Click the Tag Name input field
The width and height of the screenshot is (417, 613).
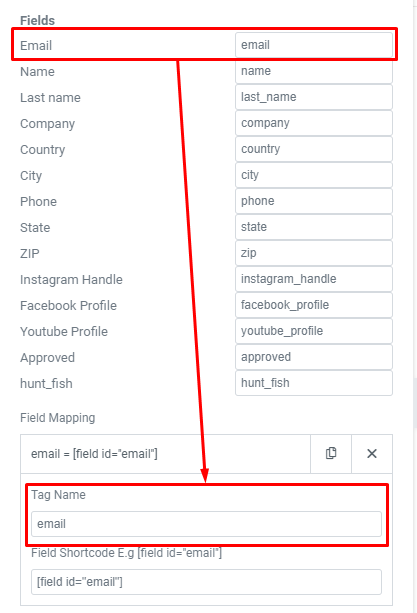click(206, 524)
